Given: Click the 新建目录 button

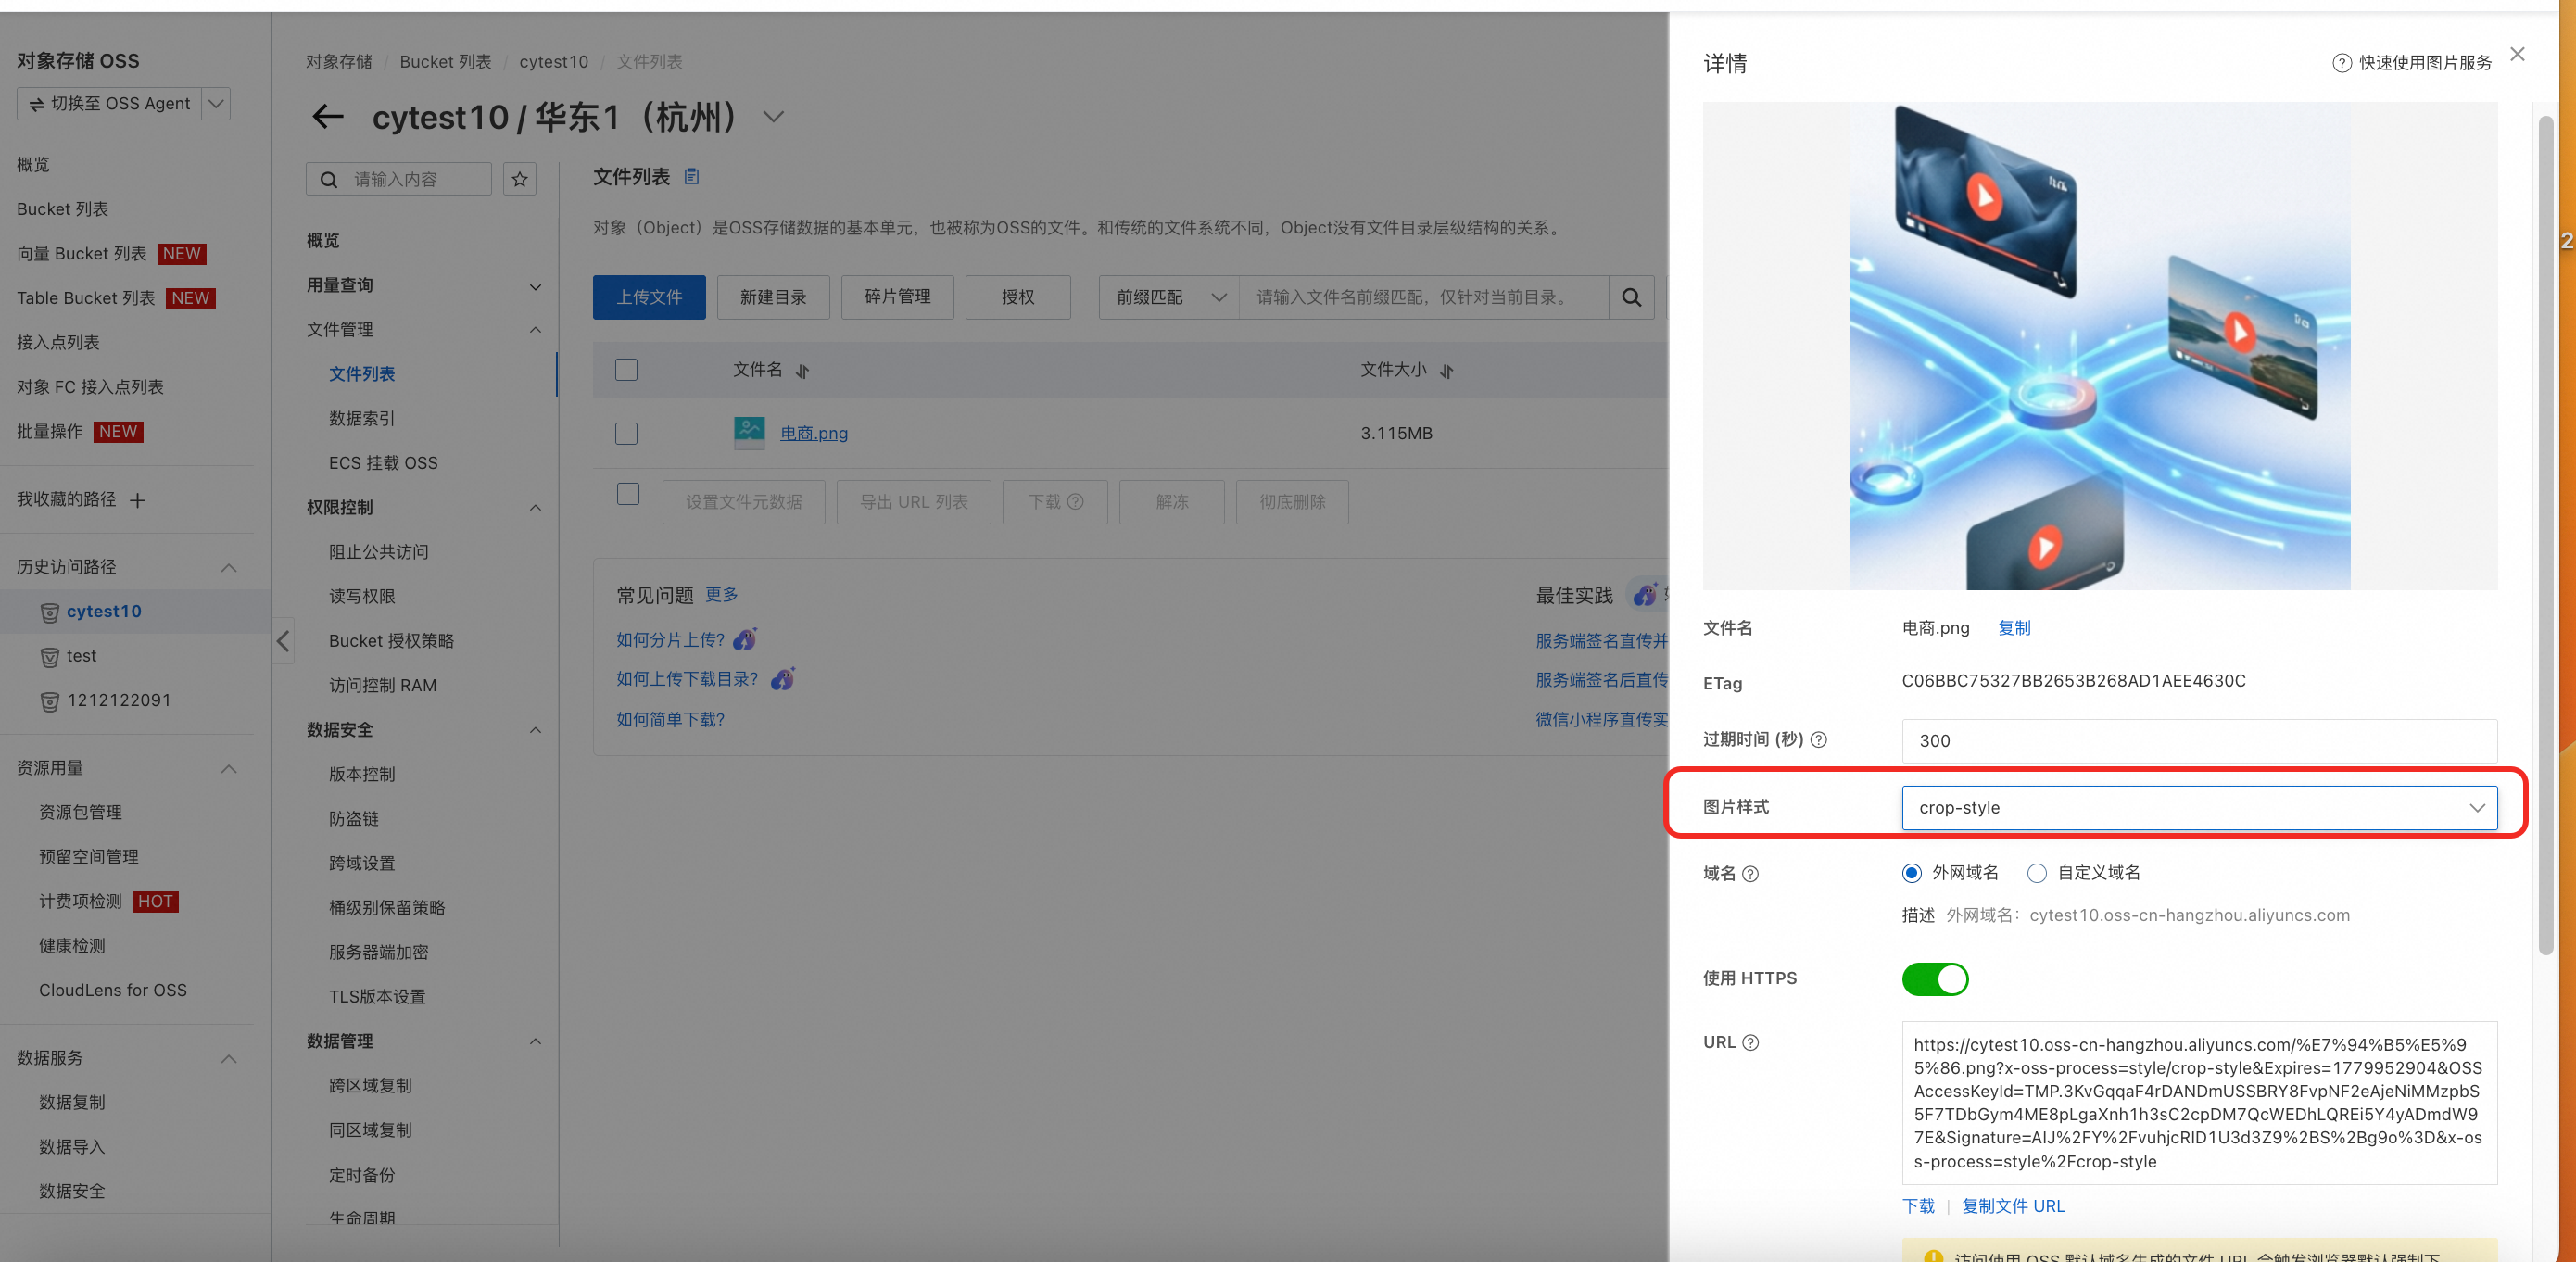Looking at the screenshot, I should [773, 297].
